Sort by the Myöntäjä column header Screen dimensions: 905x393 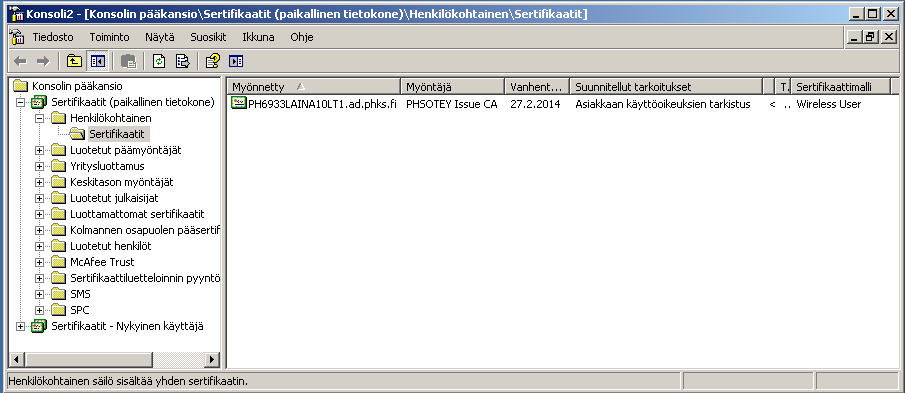452,87
